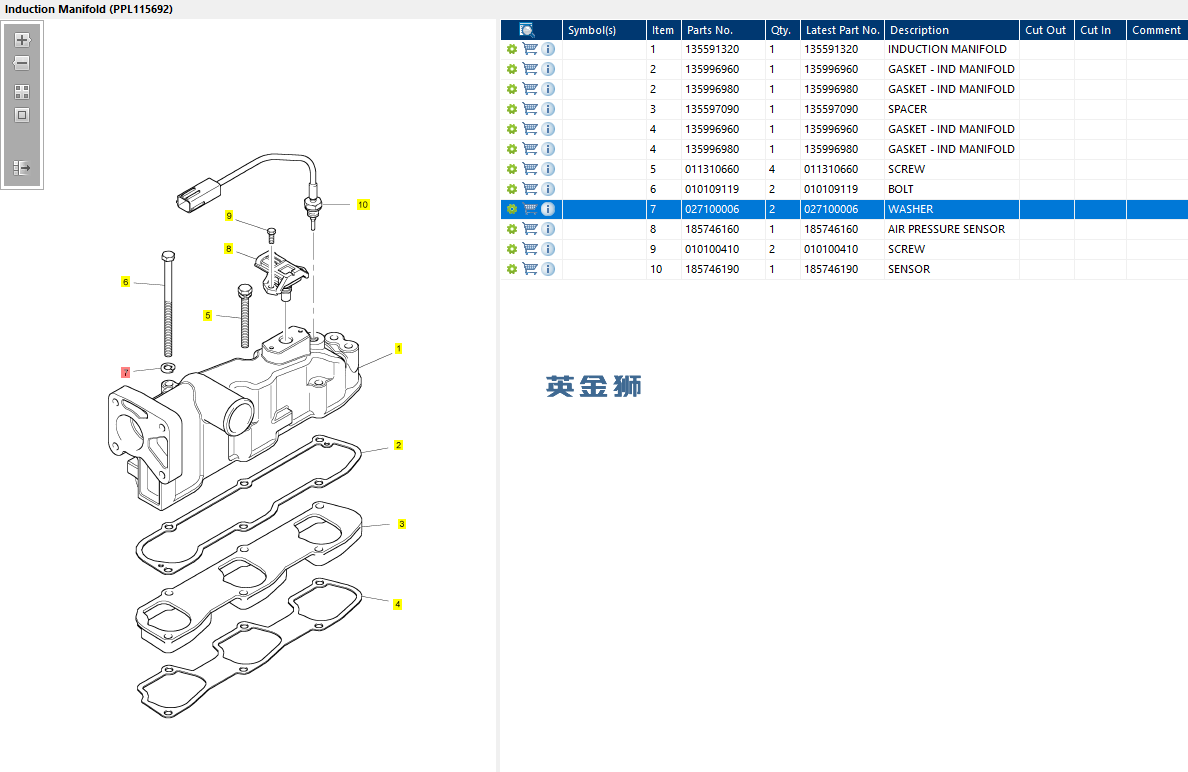1188x772 pixels.
Task: Add item 4 gasket 135996960 to cart
Action: [x=530, y=129]
